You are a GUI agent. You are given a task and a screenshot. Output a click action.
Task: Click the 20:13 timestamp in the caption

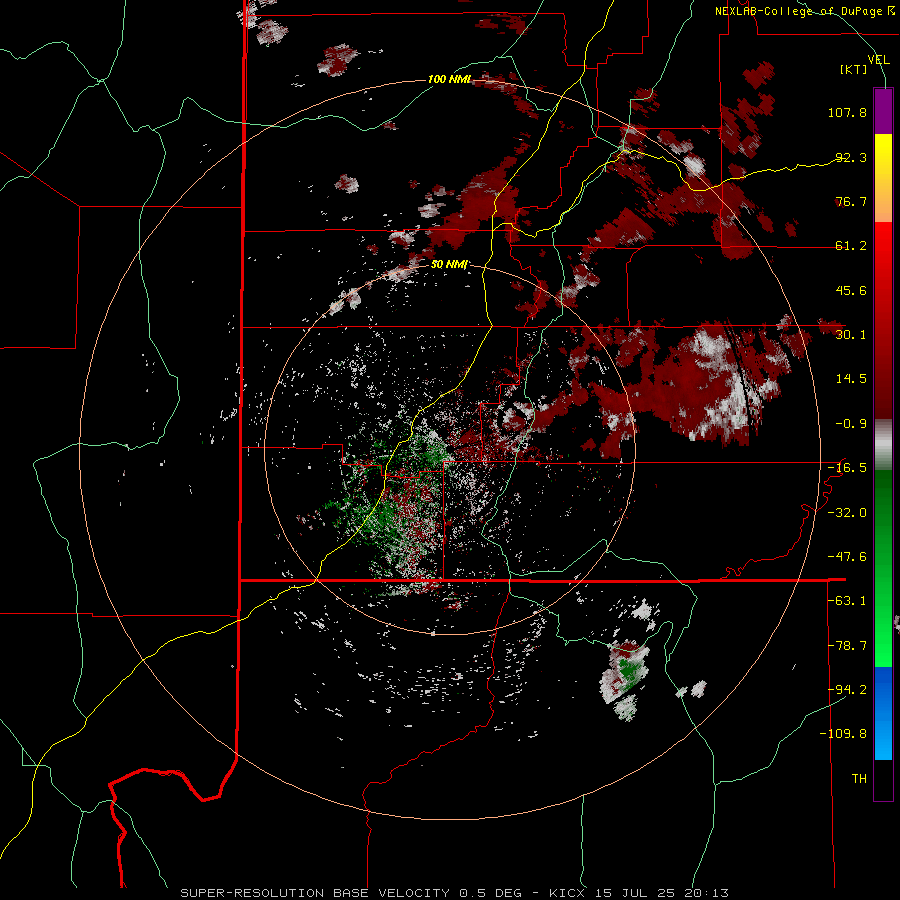707,893
